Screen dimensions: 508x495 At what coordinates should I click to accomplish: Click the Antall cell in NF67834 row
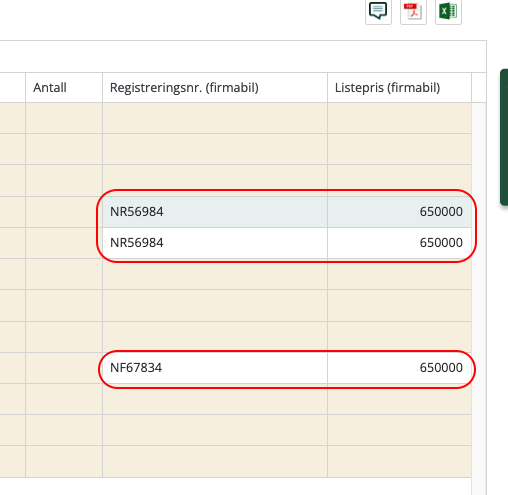click(x=64, y=368)
